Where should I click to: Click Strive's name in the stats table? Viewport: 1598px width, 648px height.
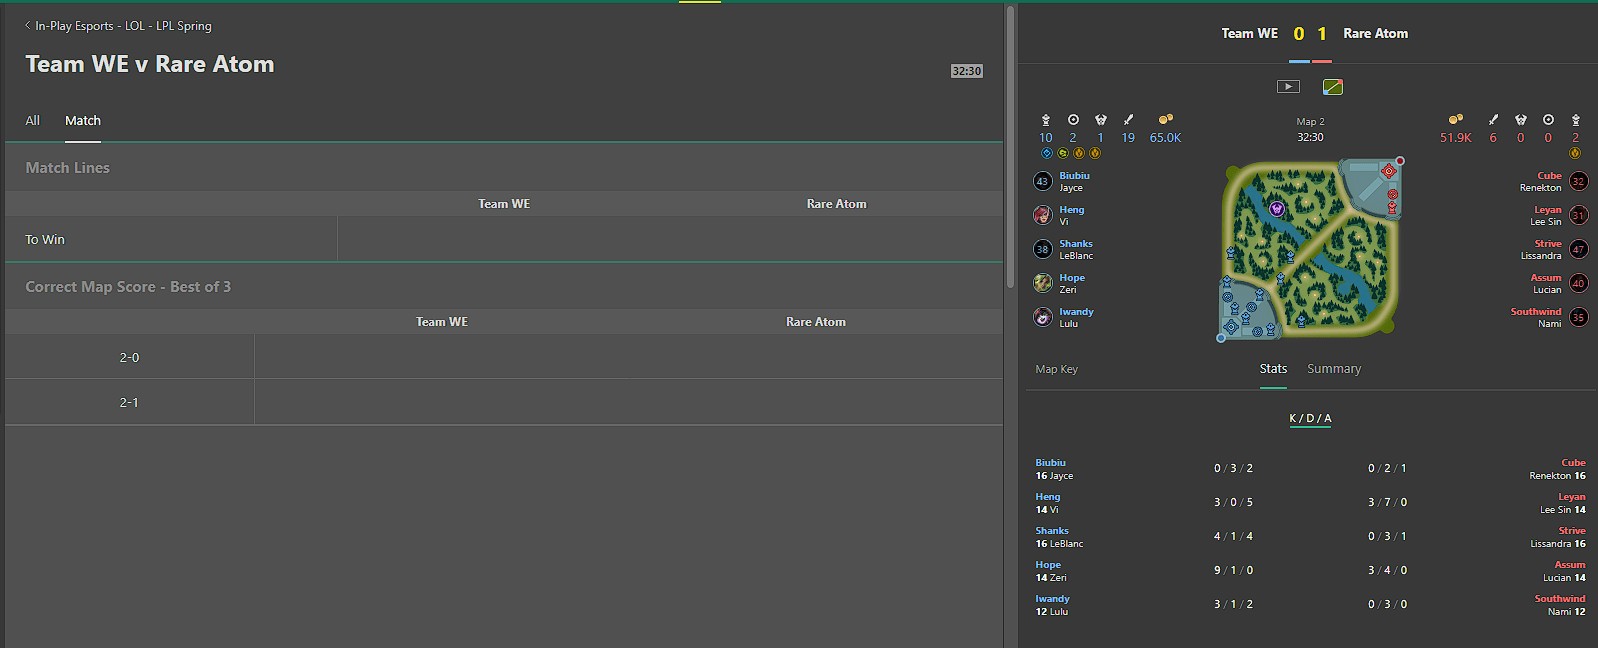1572,531
